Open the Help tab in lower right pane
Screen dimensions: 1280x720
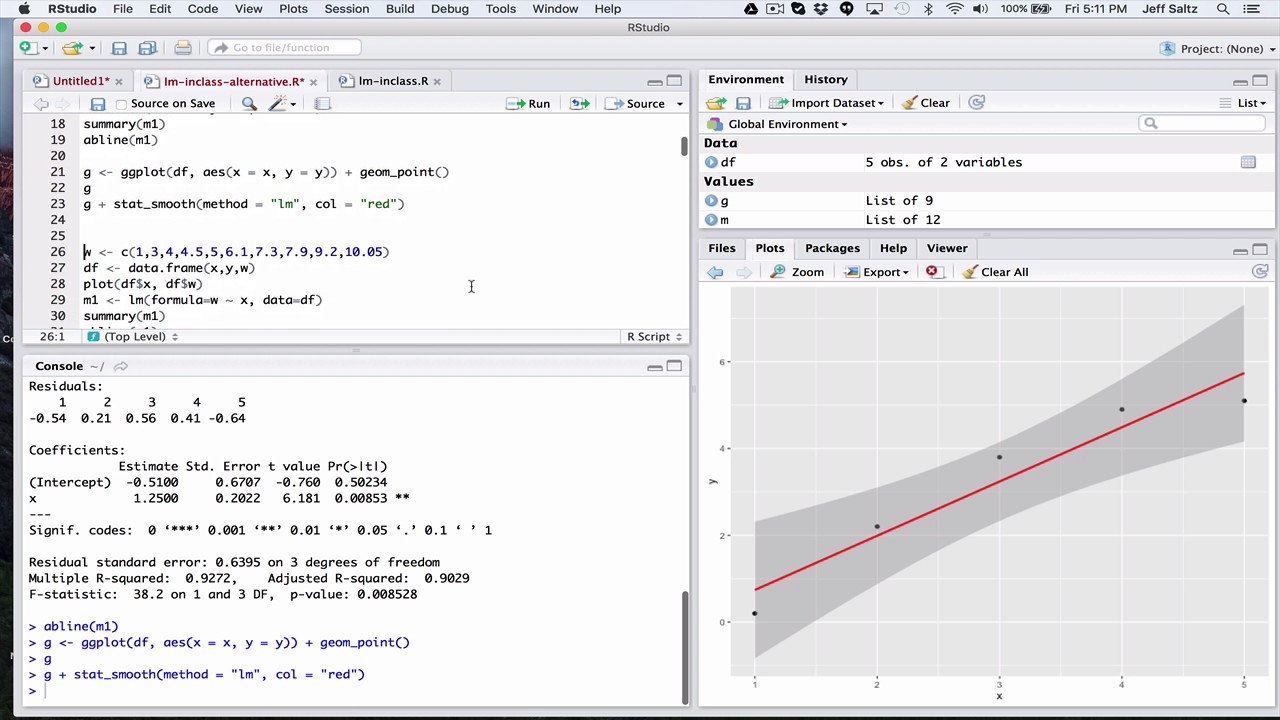(x=893, y=249)
